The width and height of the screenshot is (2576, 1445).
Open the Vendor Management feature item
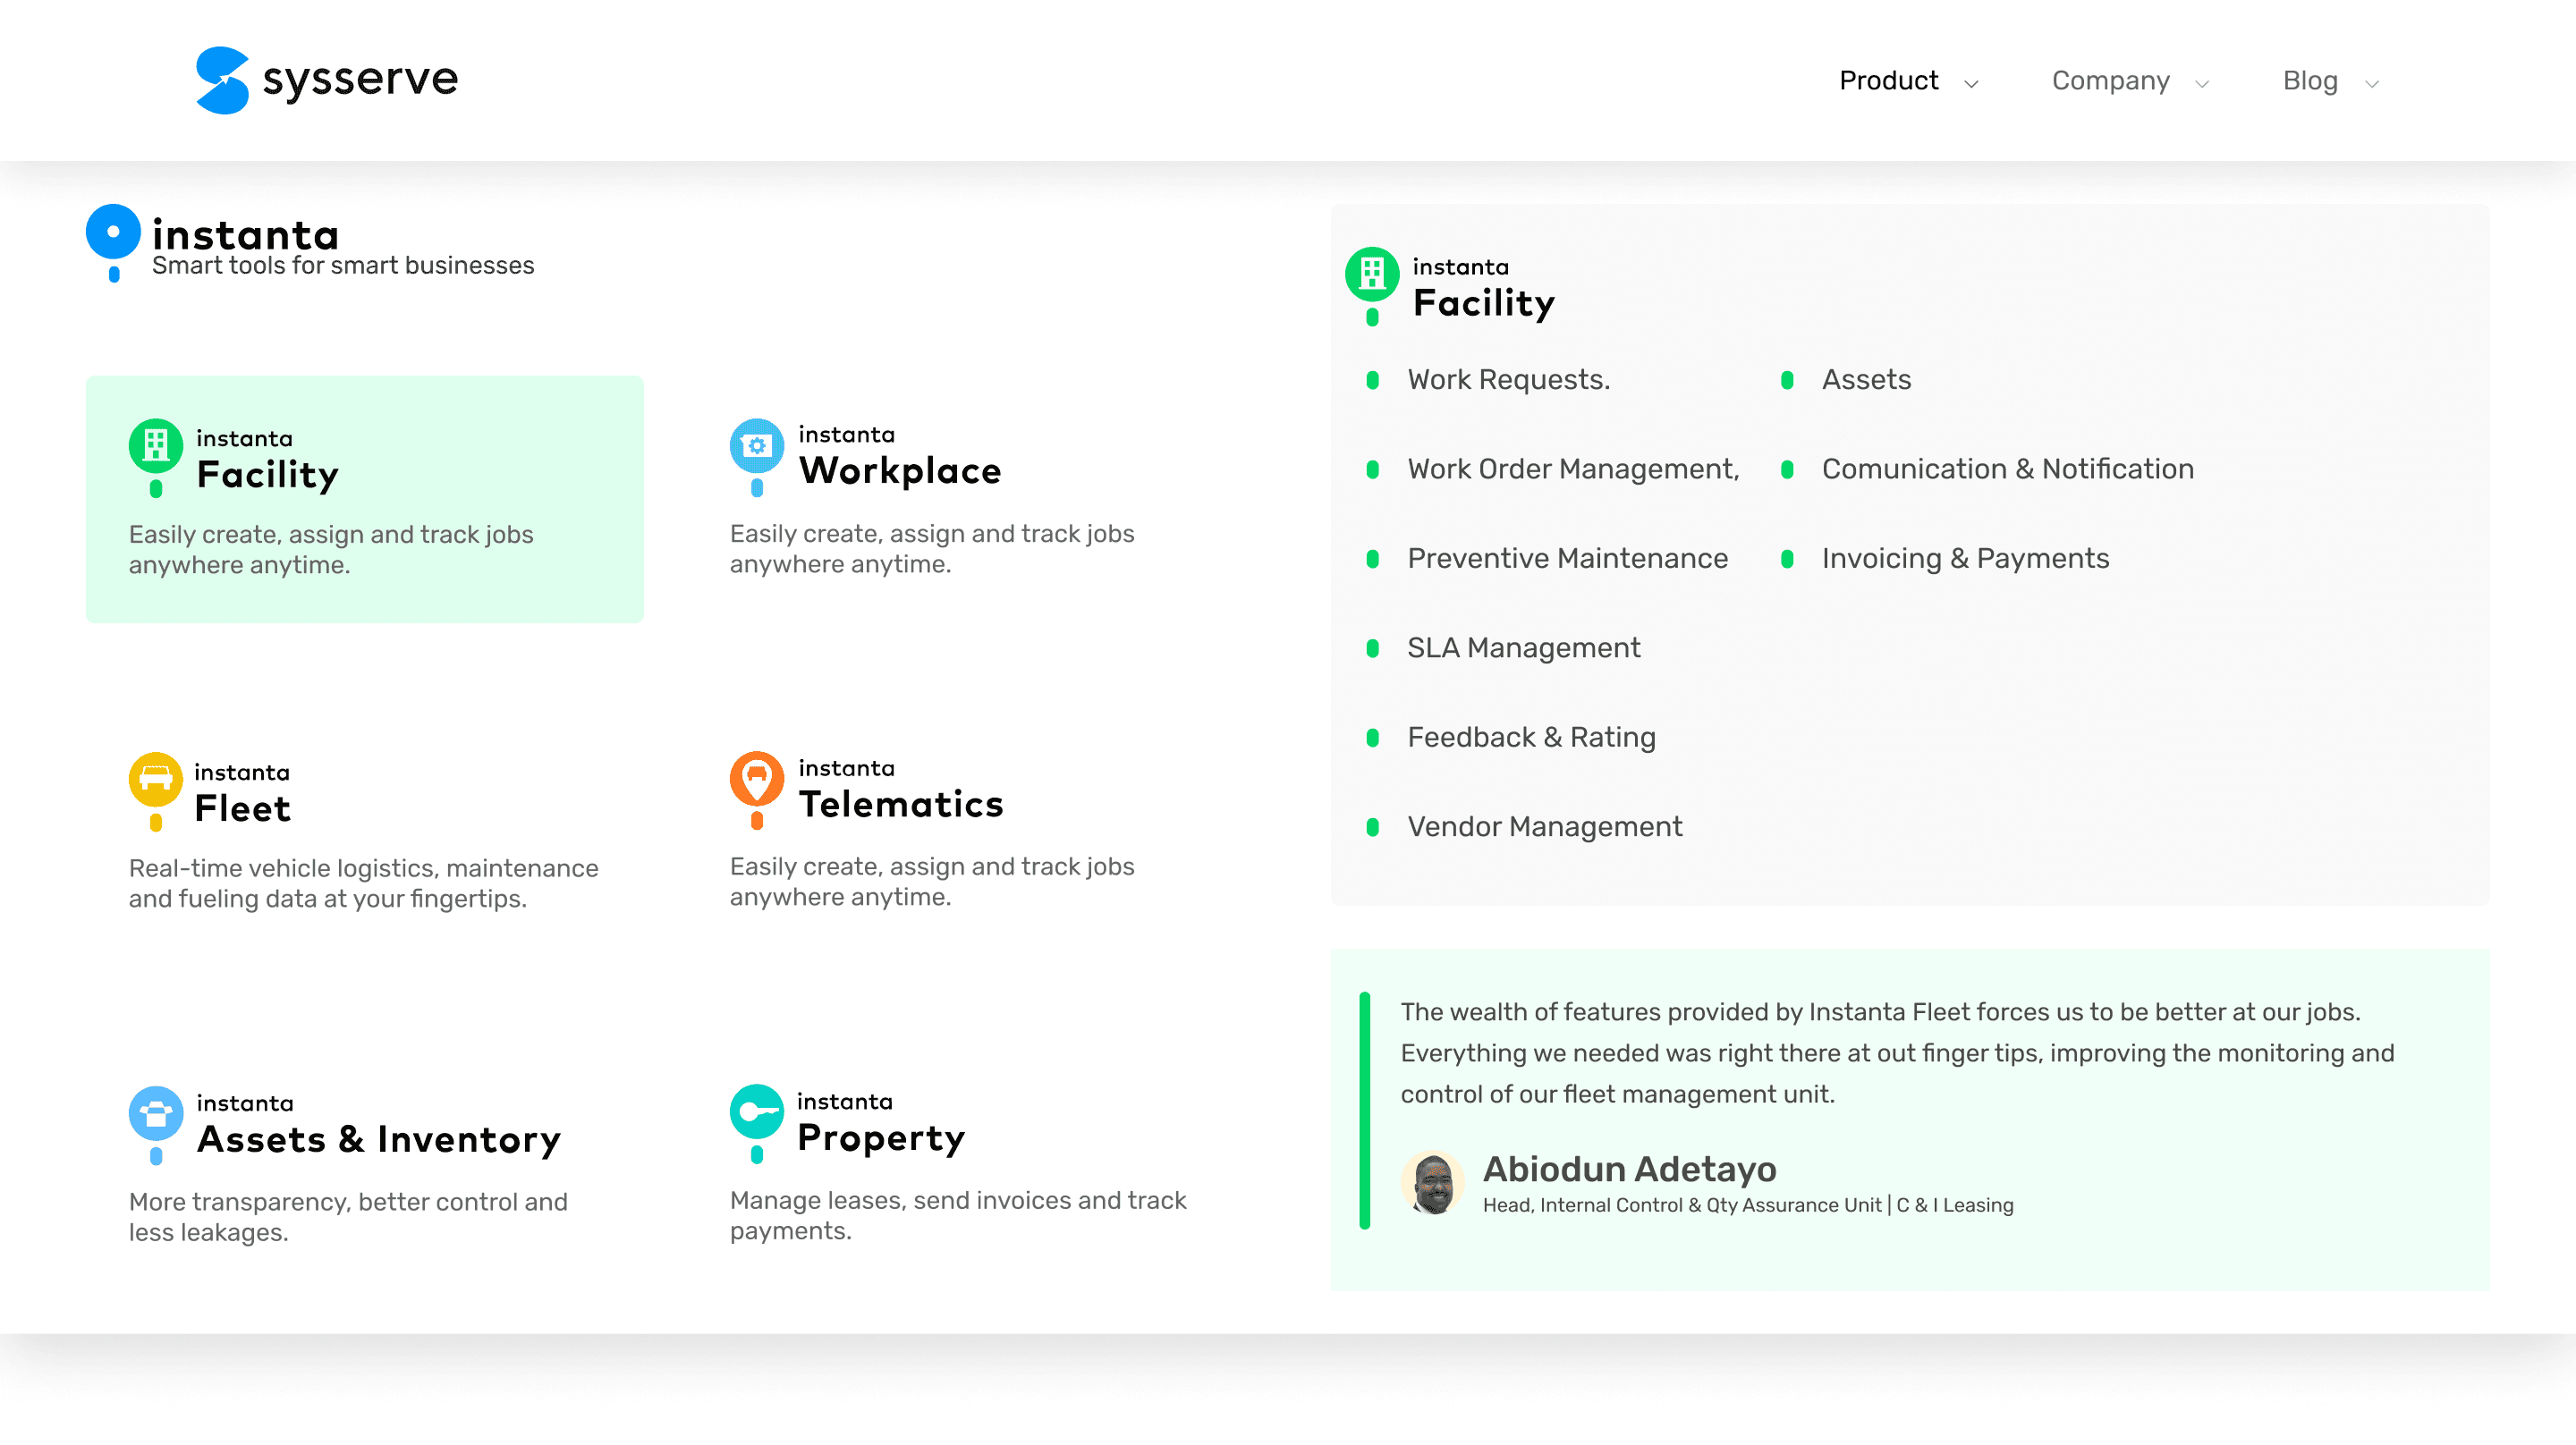click(x=1544, y=826)
